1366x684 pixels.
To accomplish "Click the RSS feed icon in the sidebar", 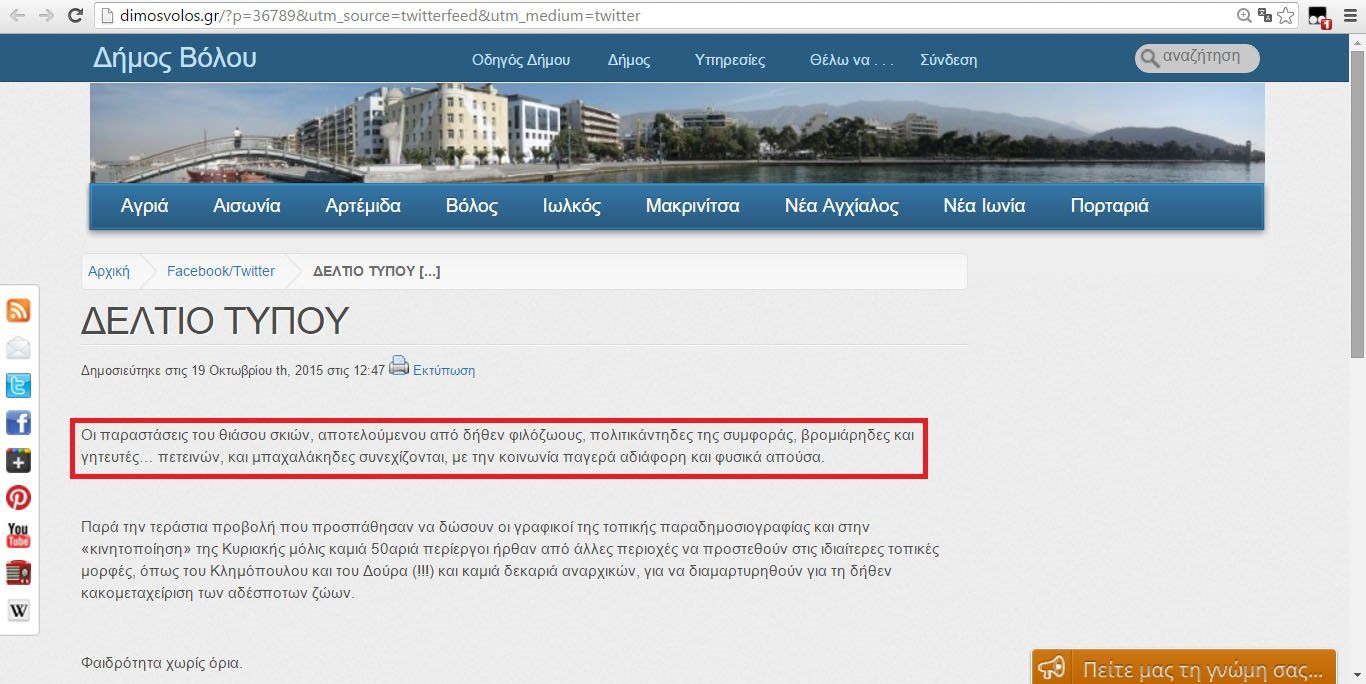I will pyautogui.click(x=18, y=310).
